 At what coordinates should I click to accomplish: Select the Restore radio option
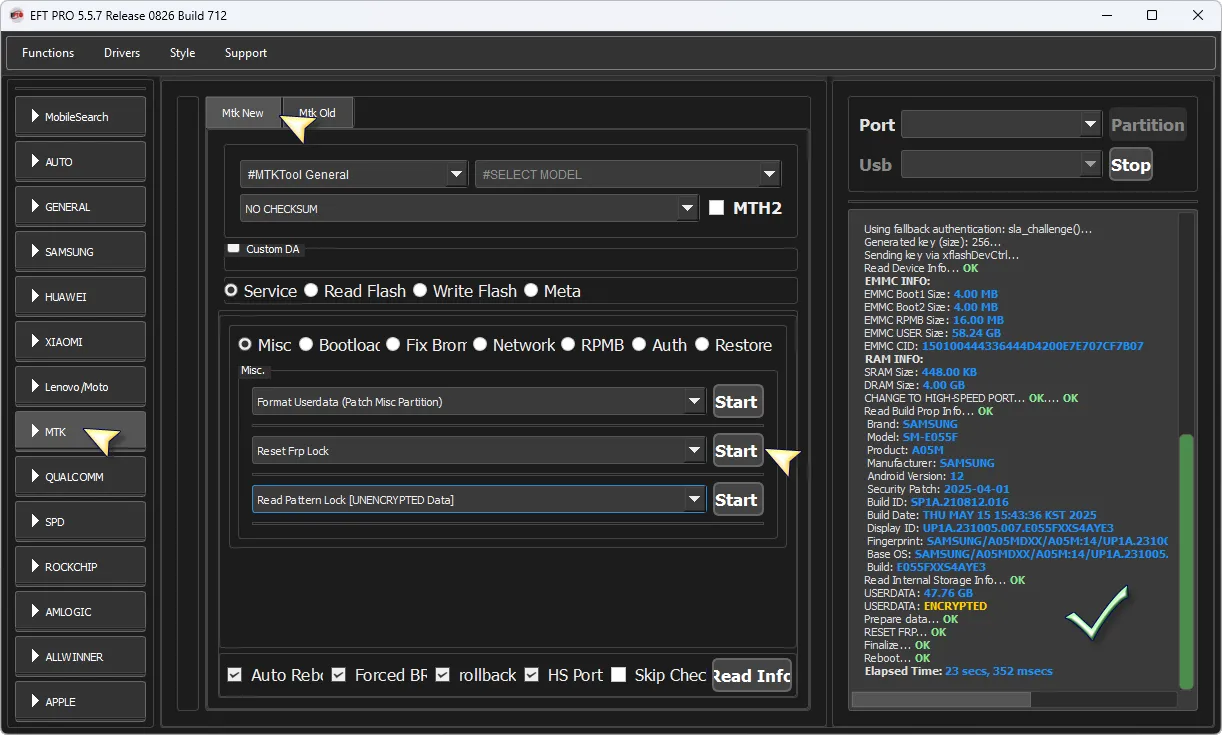point(702,345)
